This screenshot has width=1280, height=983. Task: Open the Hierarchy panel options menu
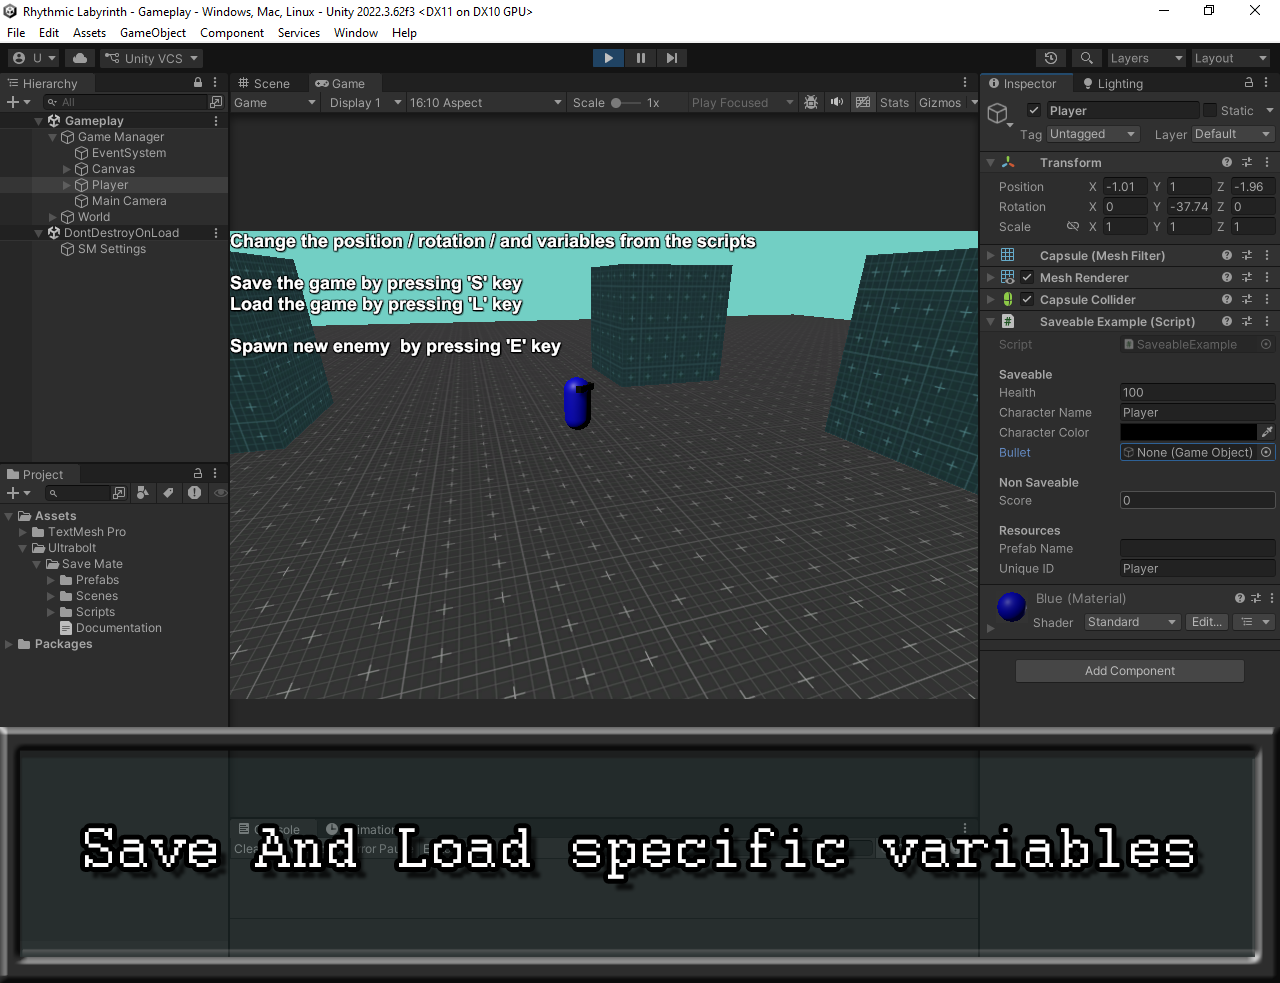pyautogui.click(x=215, y=83)
